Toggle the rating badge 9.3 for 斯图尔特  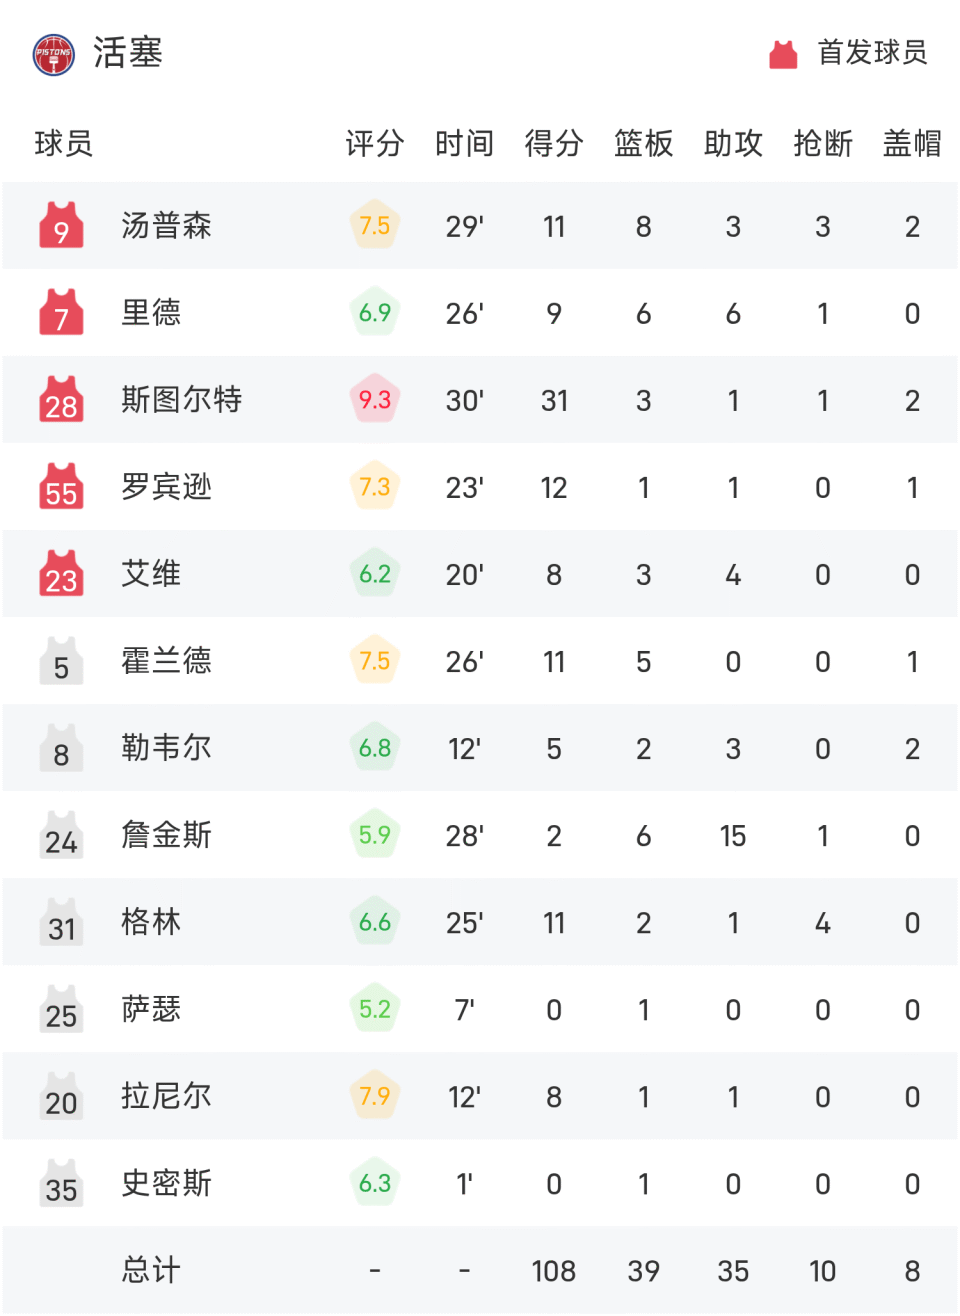point(375,400)
